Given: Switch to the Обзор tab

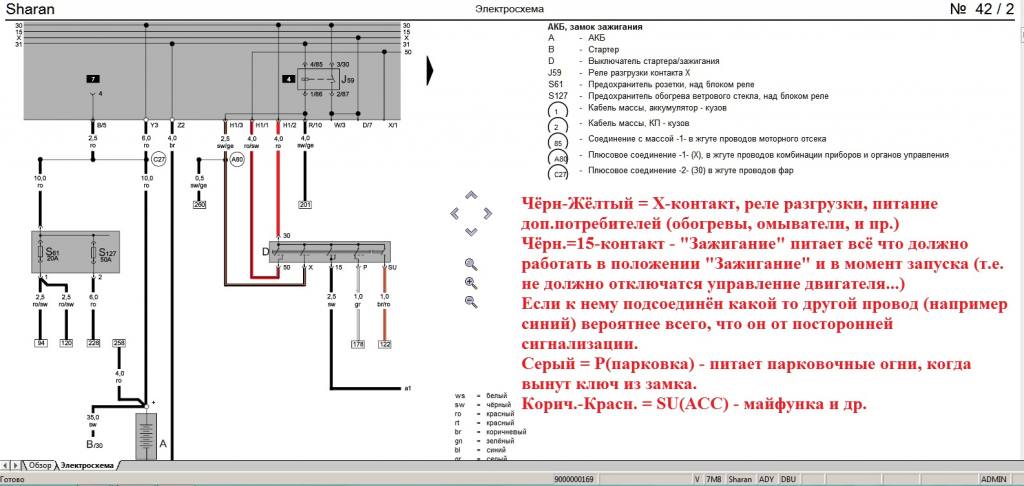Looking at the screenshot, I should click(x=40, y=465).
